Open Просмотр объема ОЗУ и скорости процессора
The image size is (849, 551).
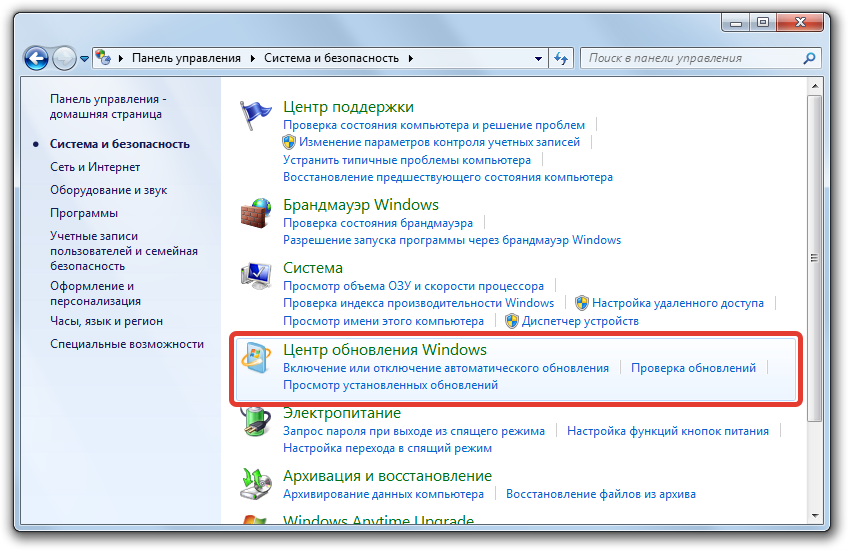coord(414,286)
